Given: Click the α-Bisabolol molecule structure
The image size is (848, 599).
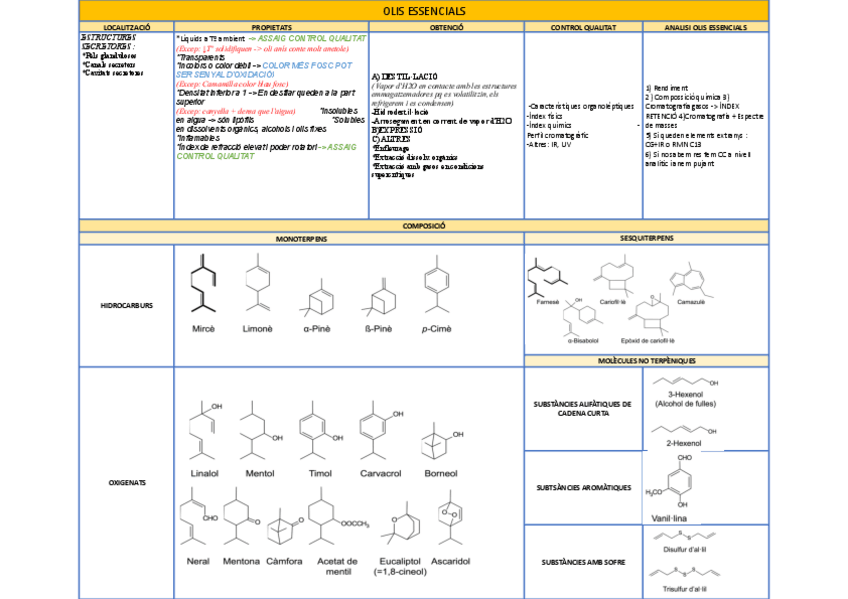Looking at the screenshot, I should click(x=582, y=317).
